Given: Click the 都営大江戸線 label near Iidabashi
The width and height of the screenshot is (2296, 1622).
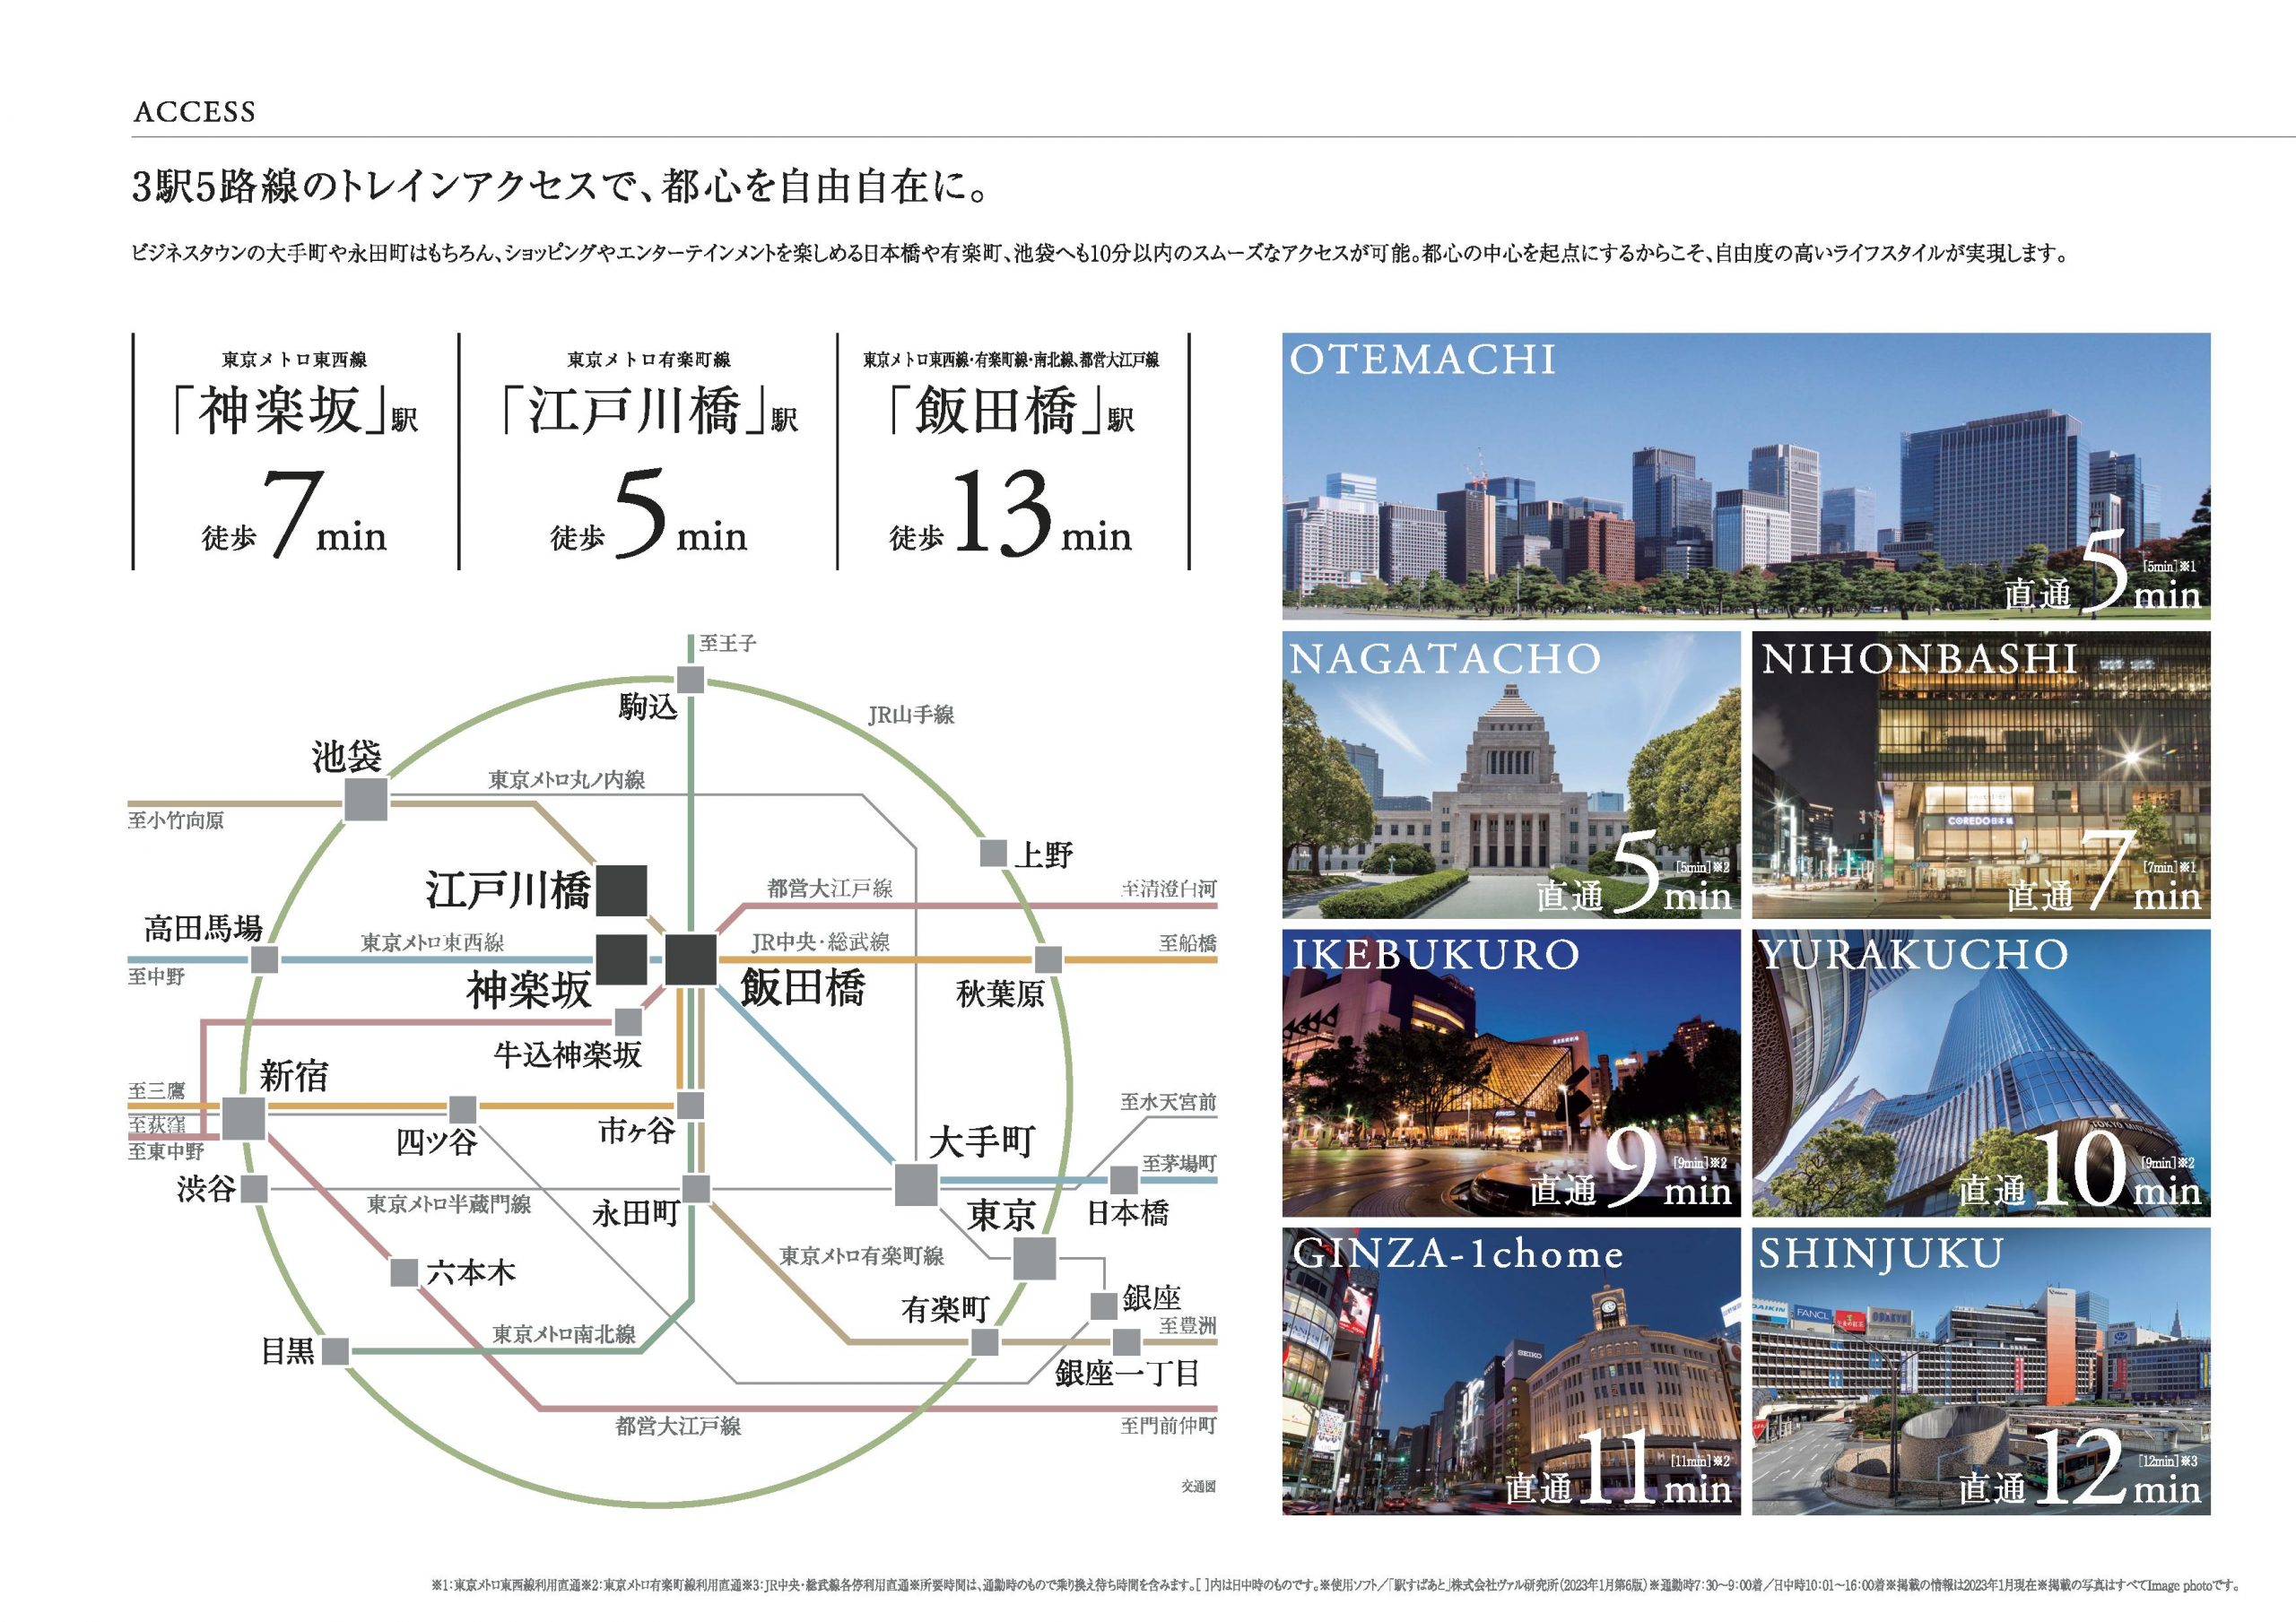Looking at the screenshot, I should [x=830, y=887].
